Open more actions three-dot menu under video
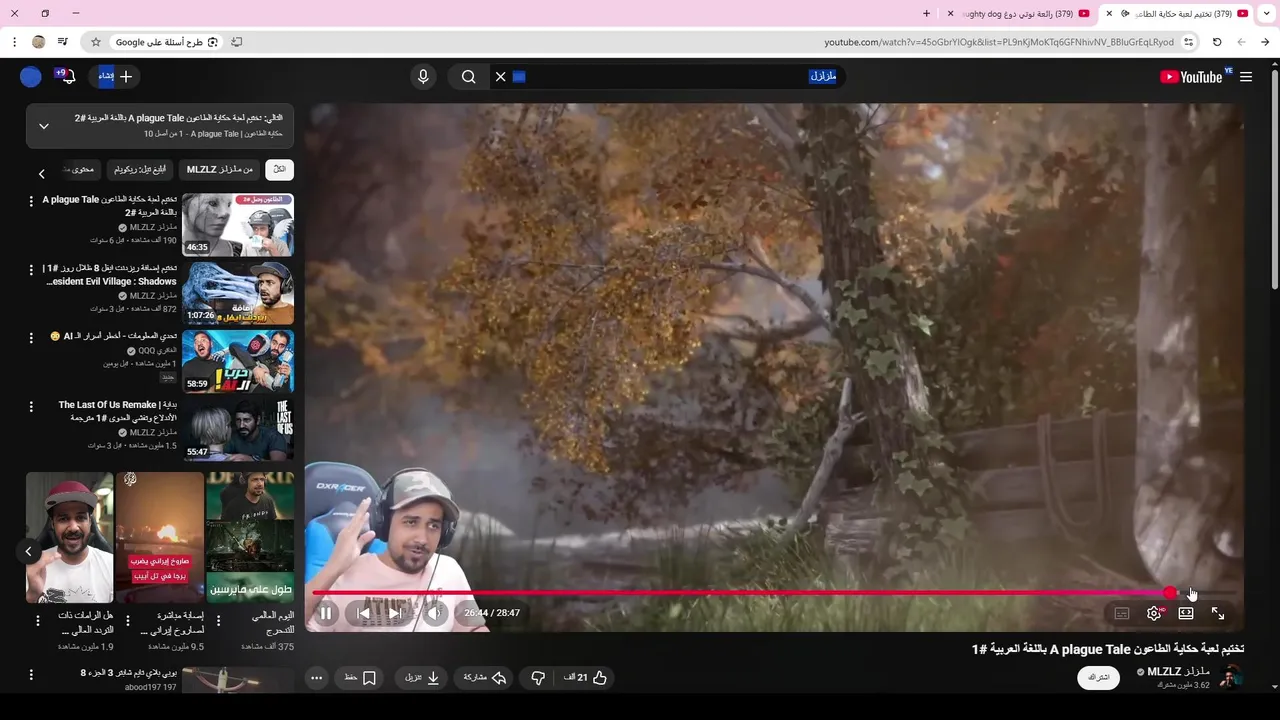The width and height of the screenshot is (1280, 720). (x=316, y=678)
